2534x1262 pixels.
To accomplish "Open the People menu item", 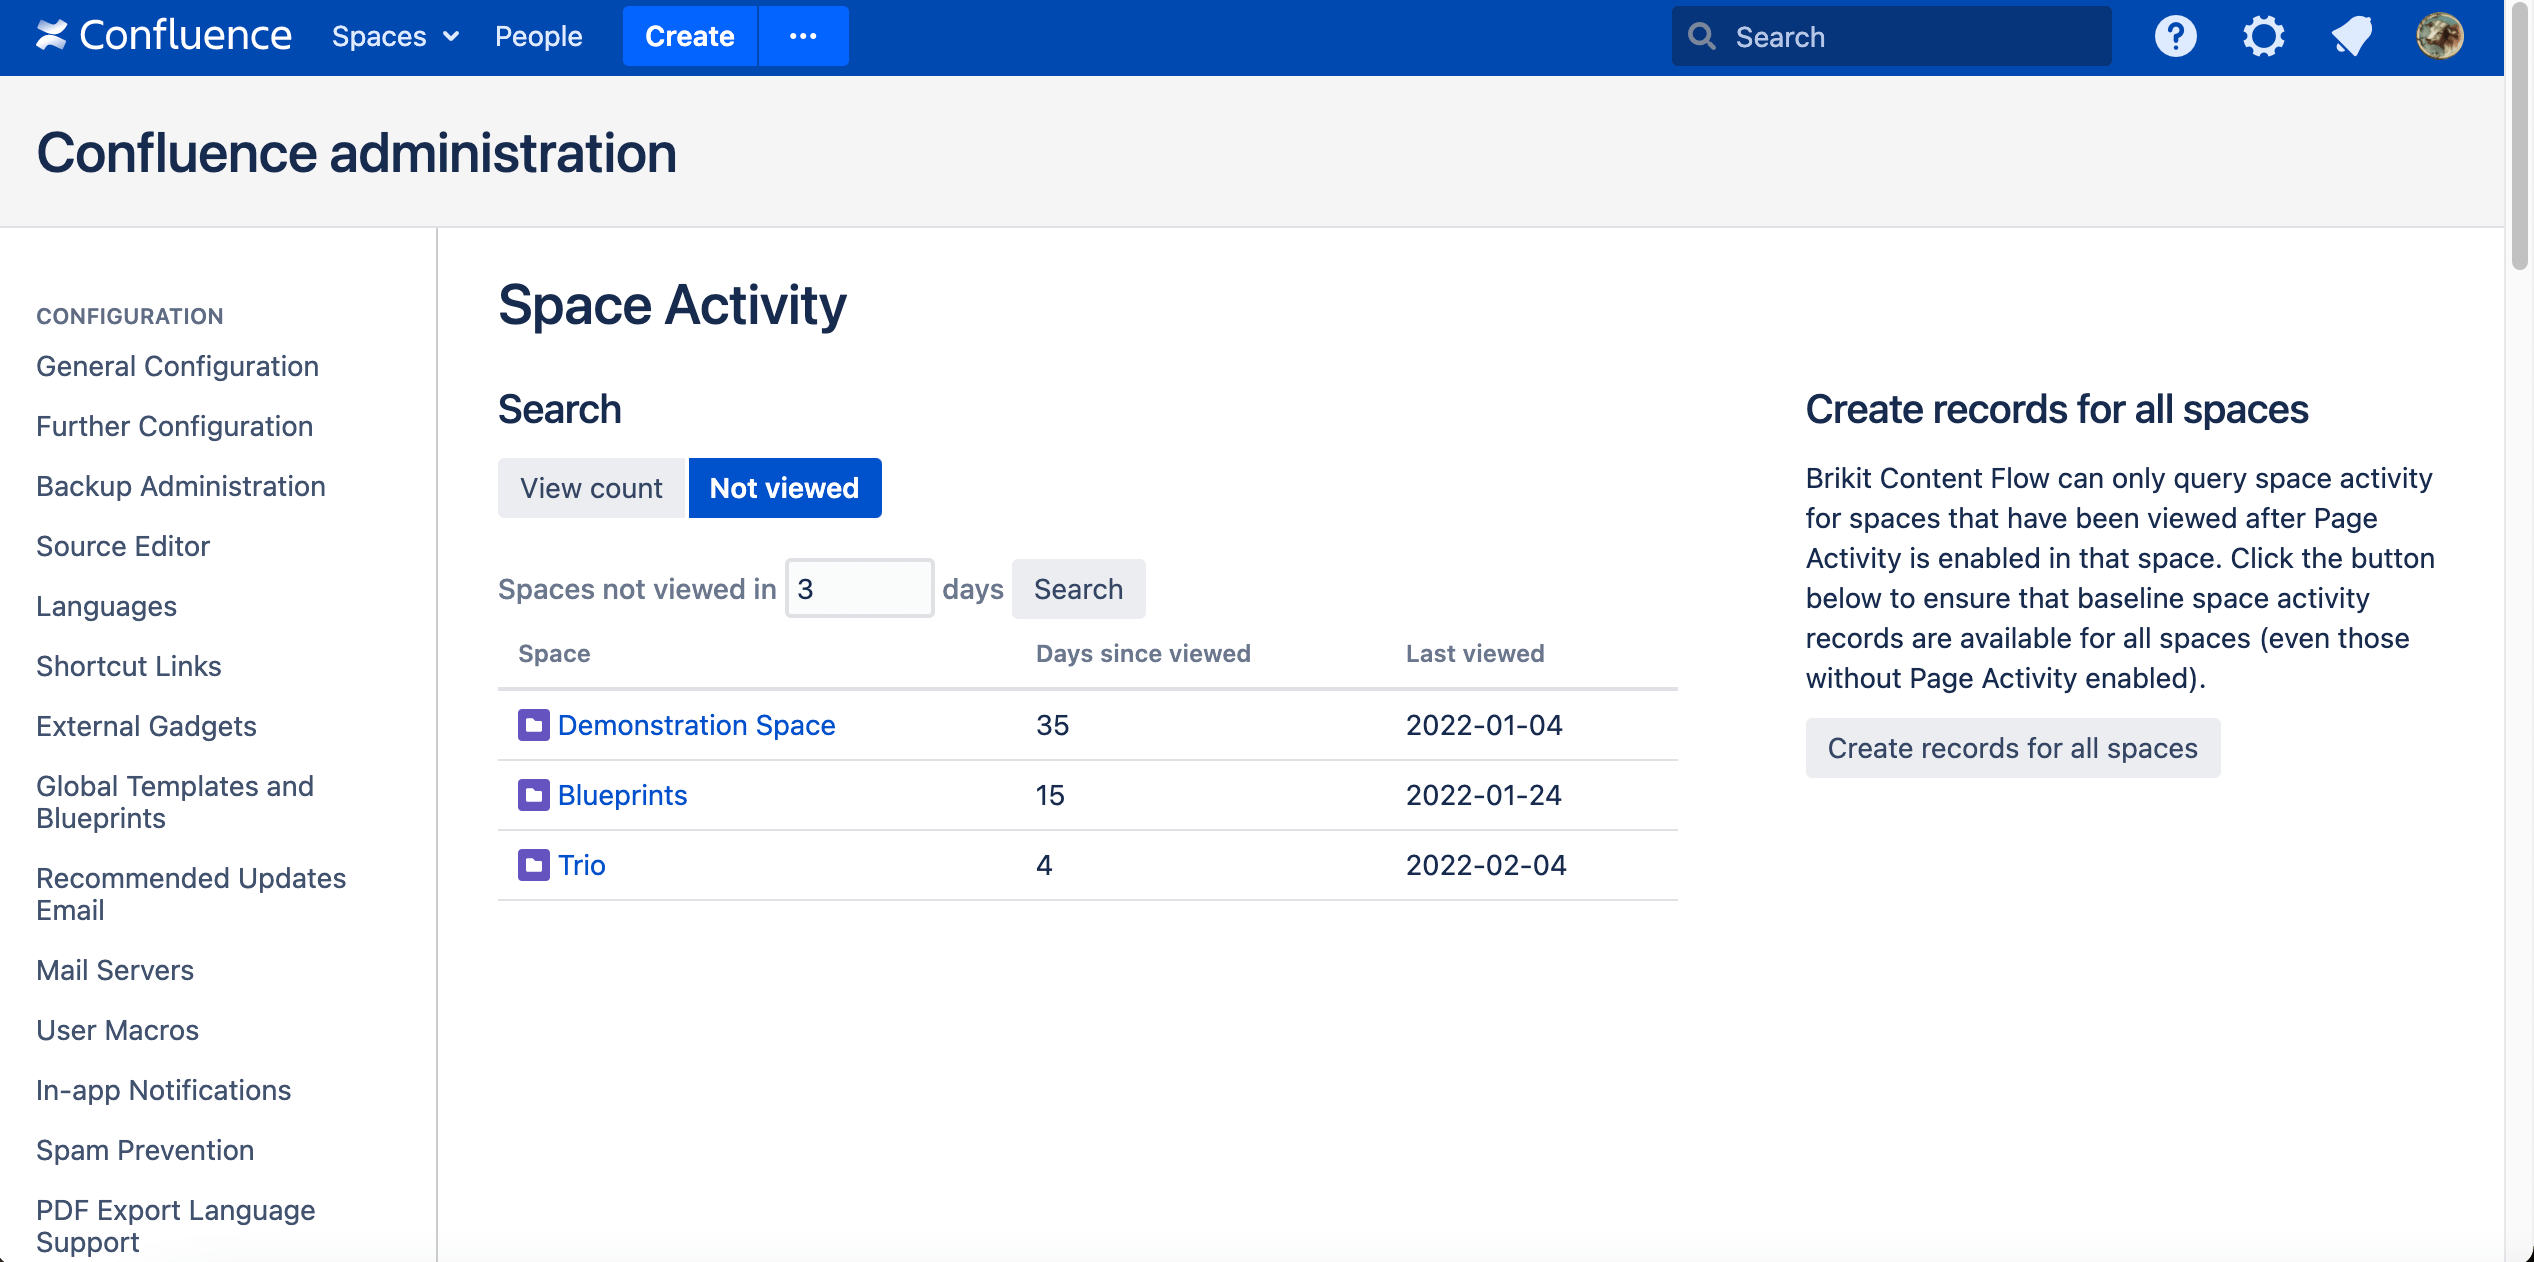I will (538, 37).
